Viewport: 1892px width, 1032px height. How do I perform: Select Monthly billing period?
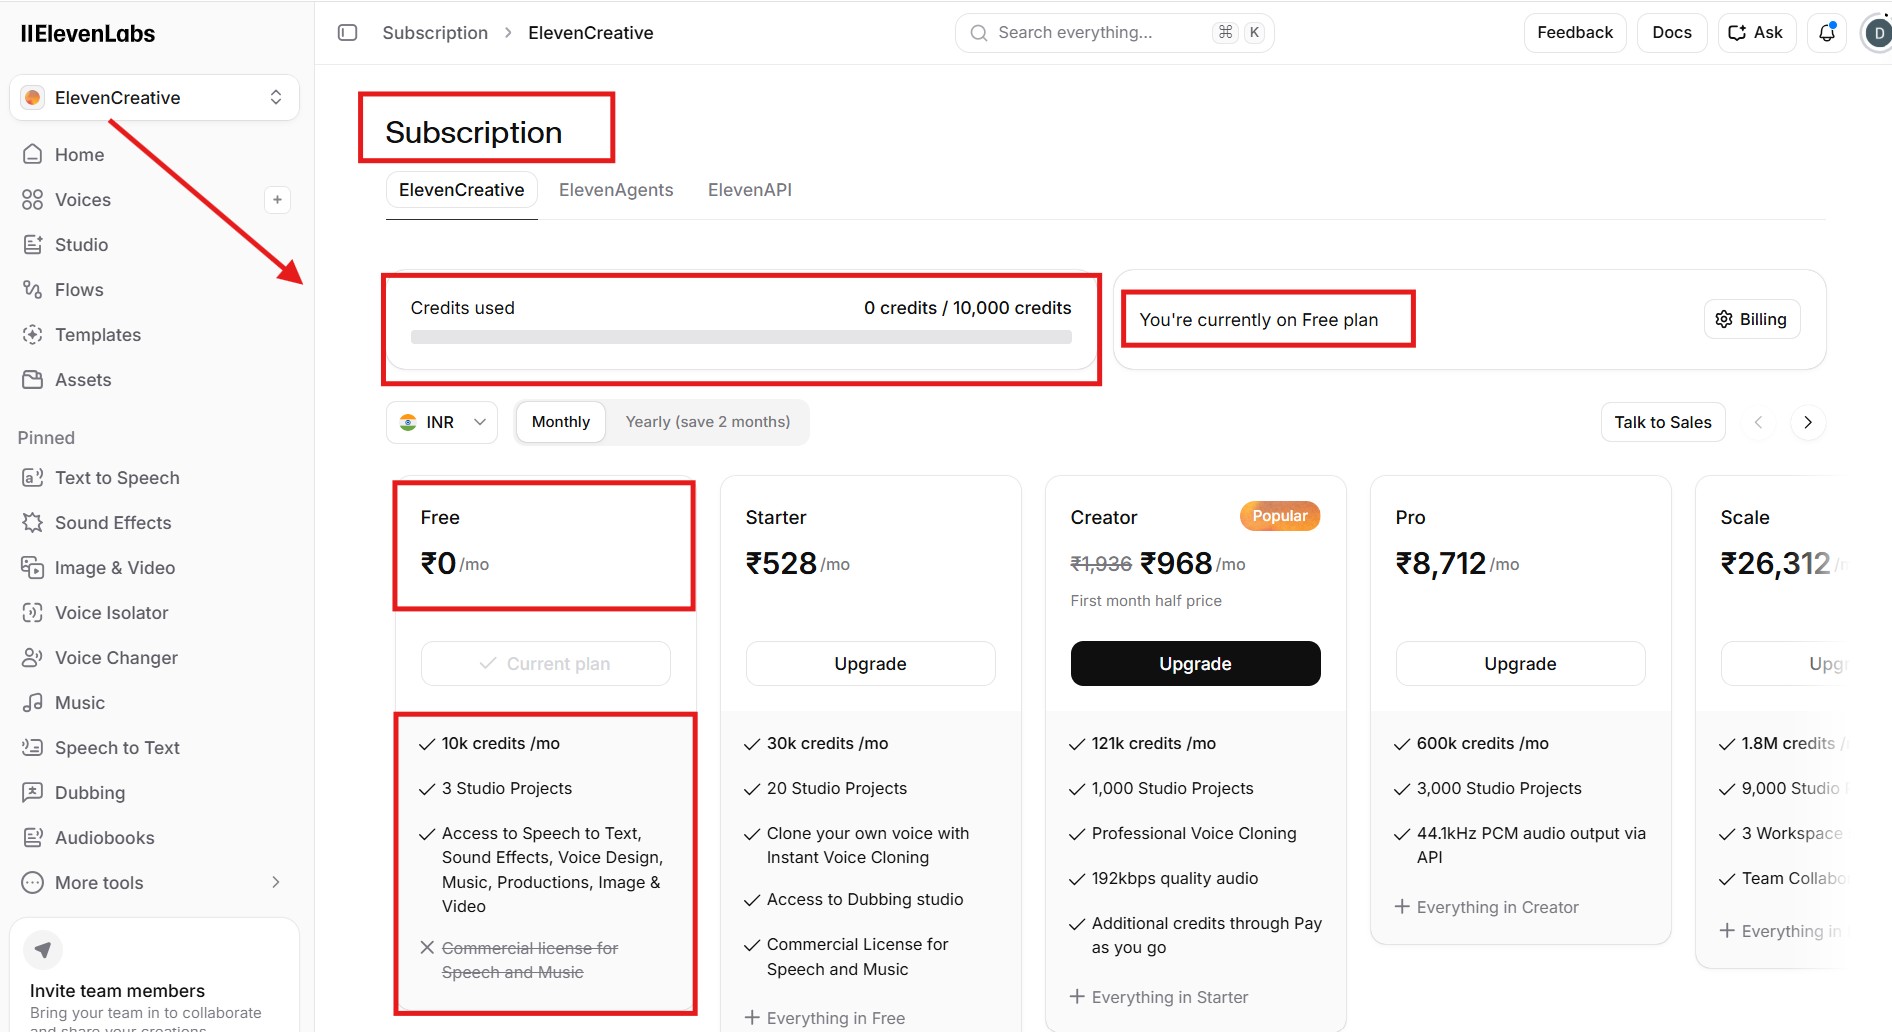click(561, 422)
